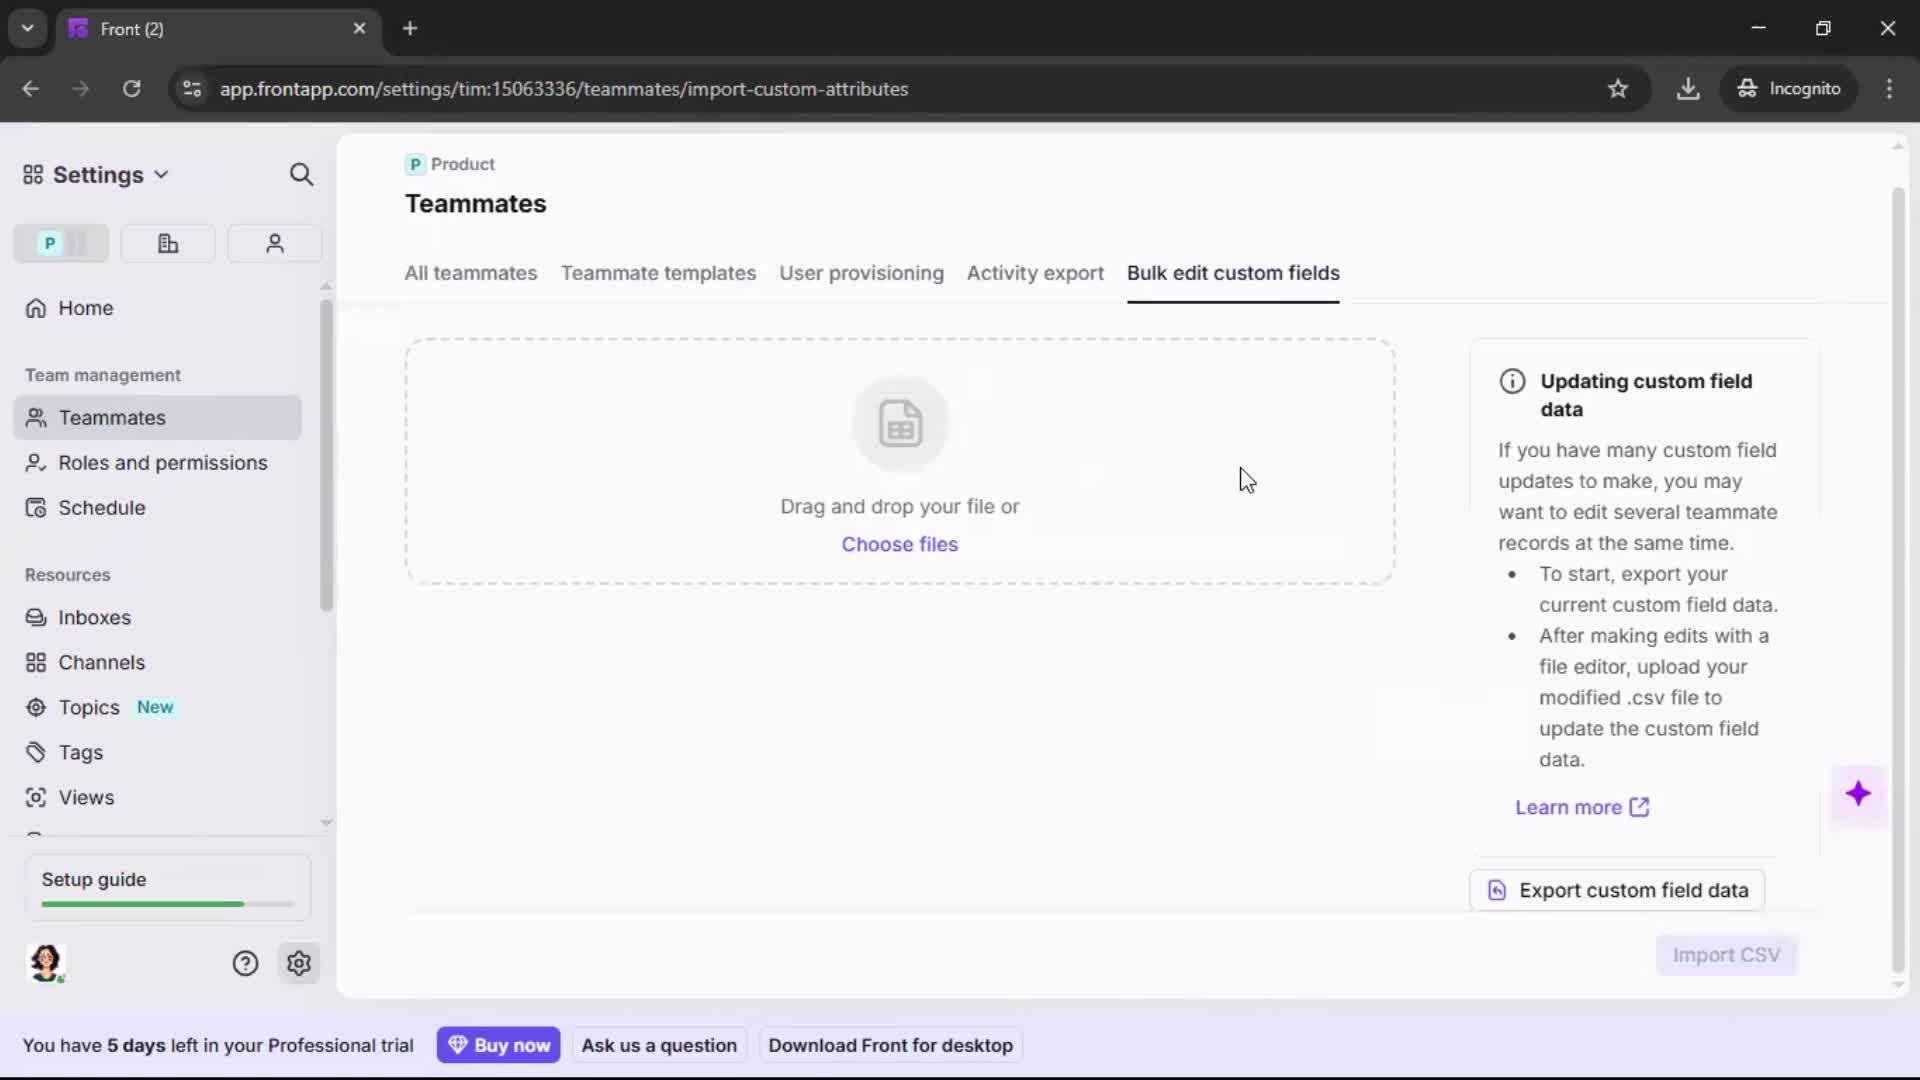Switch to the Activity export tab
1920x1080 pixels.
click(1035, 273)
